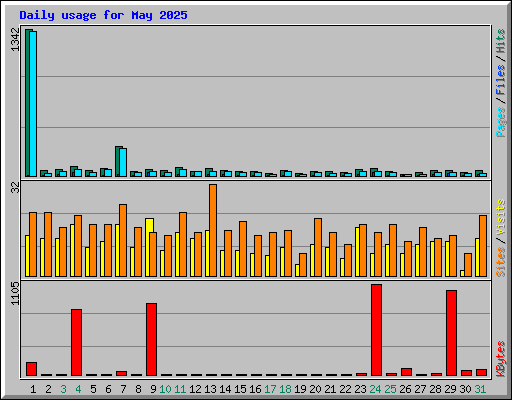Click day label 24 on the x-axis
The height and width of the screenshot is (400, 512).
[375, 389]
